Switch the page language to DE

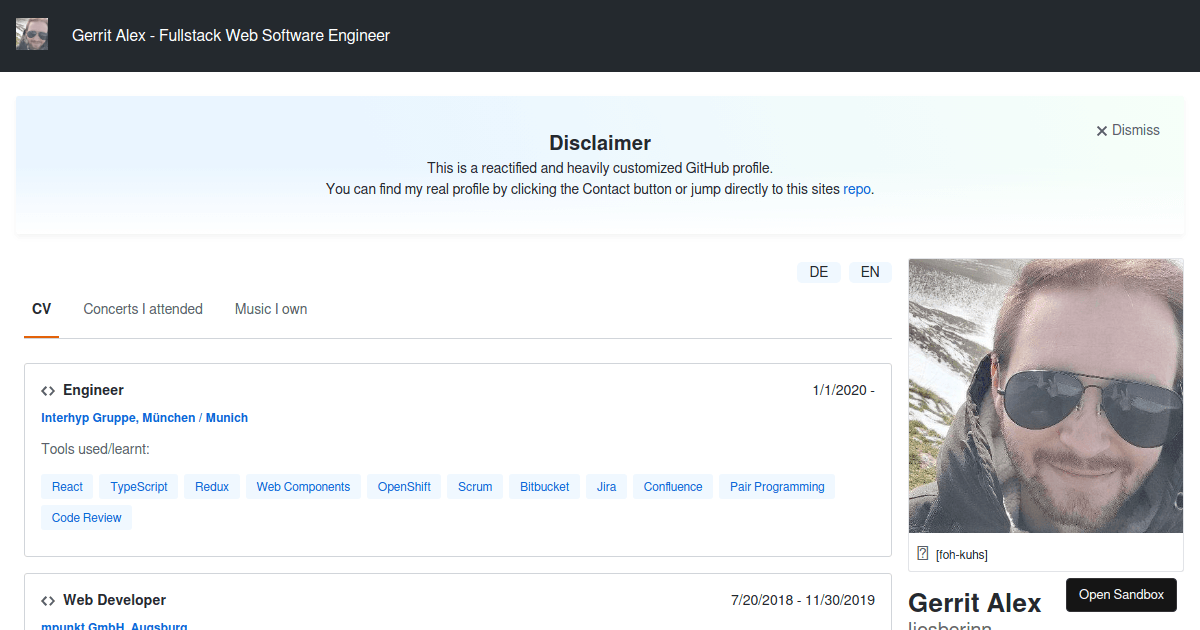click(x=819, y=271)
